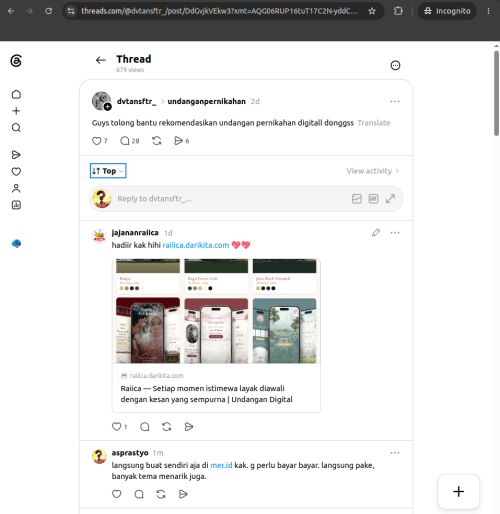Open more menu on asprastyo reply
500x514 pixels.
(x=395, y=453)
